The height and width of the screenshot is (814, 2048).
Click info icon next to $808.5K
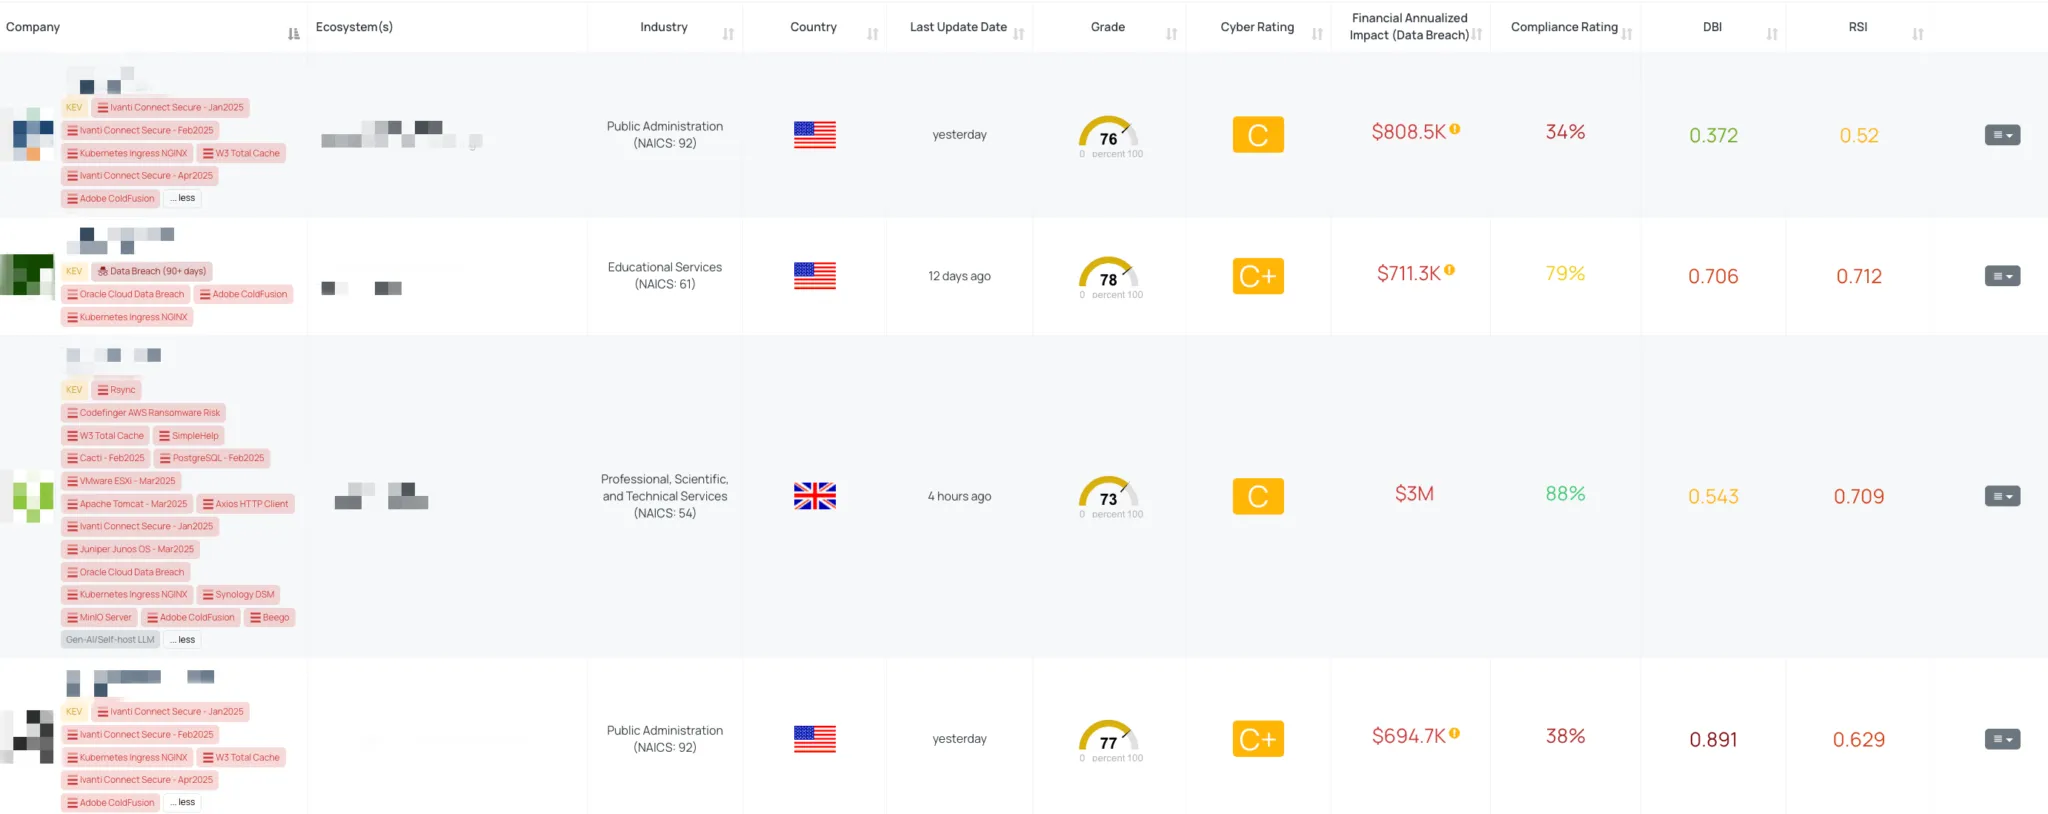[x=1455, y=129]
